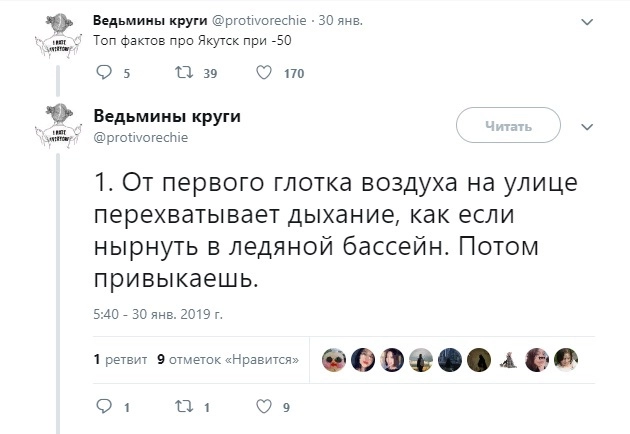
Task: Open the first liker's avatar in the row
Action: [334, 359]
